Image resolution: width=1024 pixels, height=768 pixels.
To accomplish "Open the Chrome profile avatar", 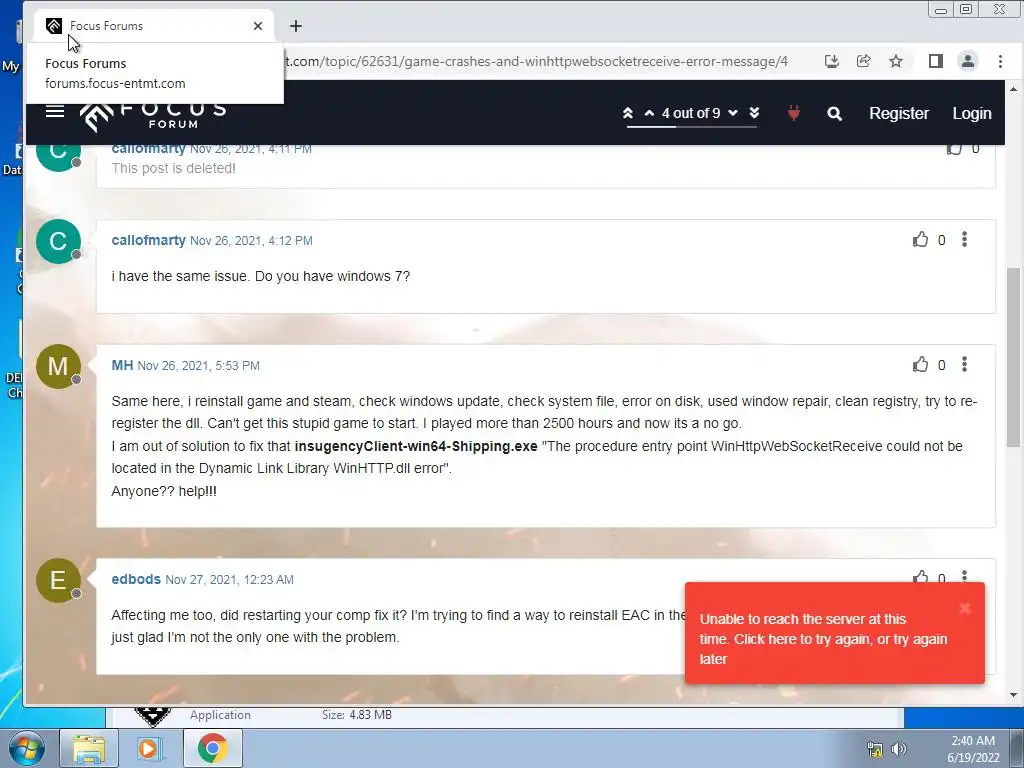I will (x=968, y=61).
